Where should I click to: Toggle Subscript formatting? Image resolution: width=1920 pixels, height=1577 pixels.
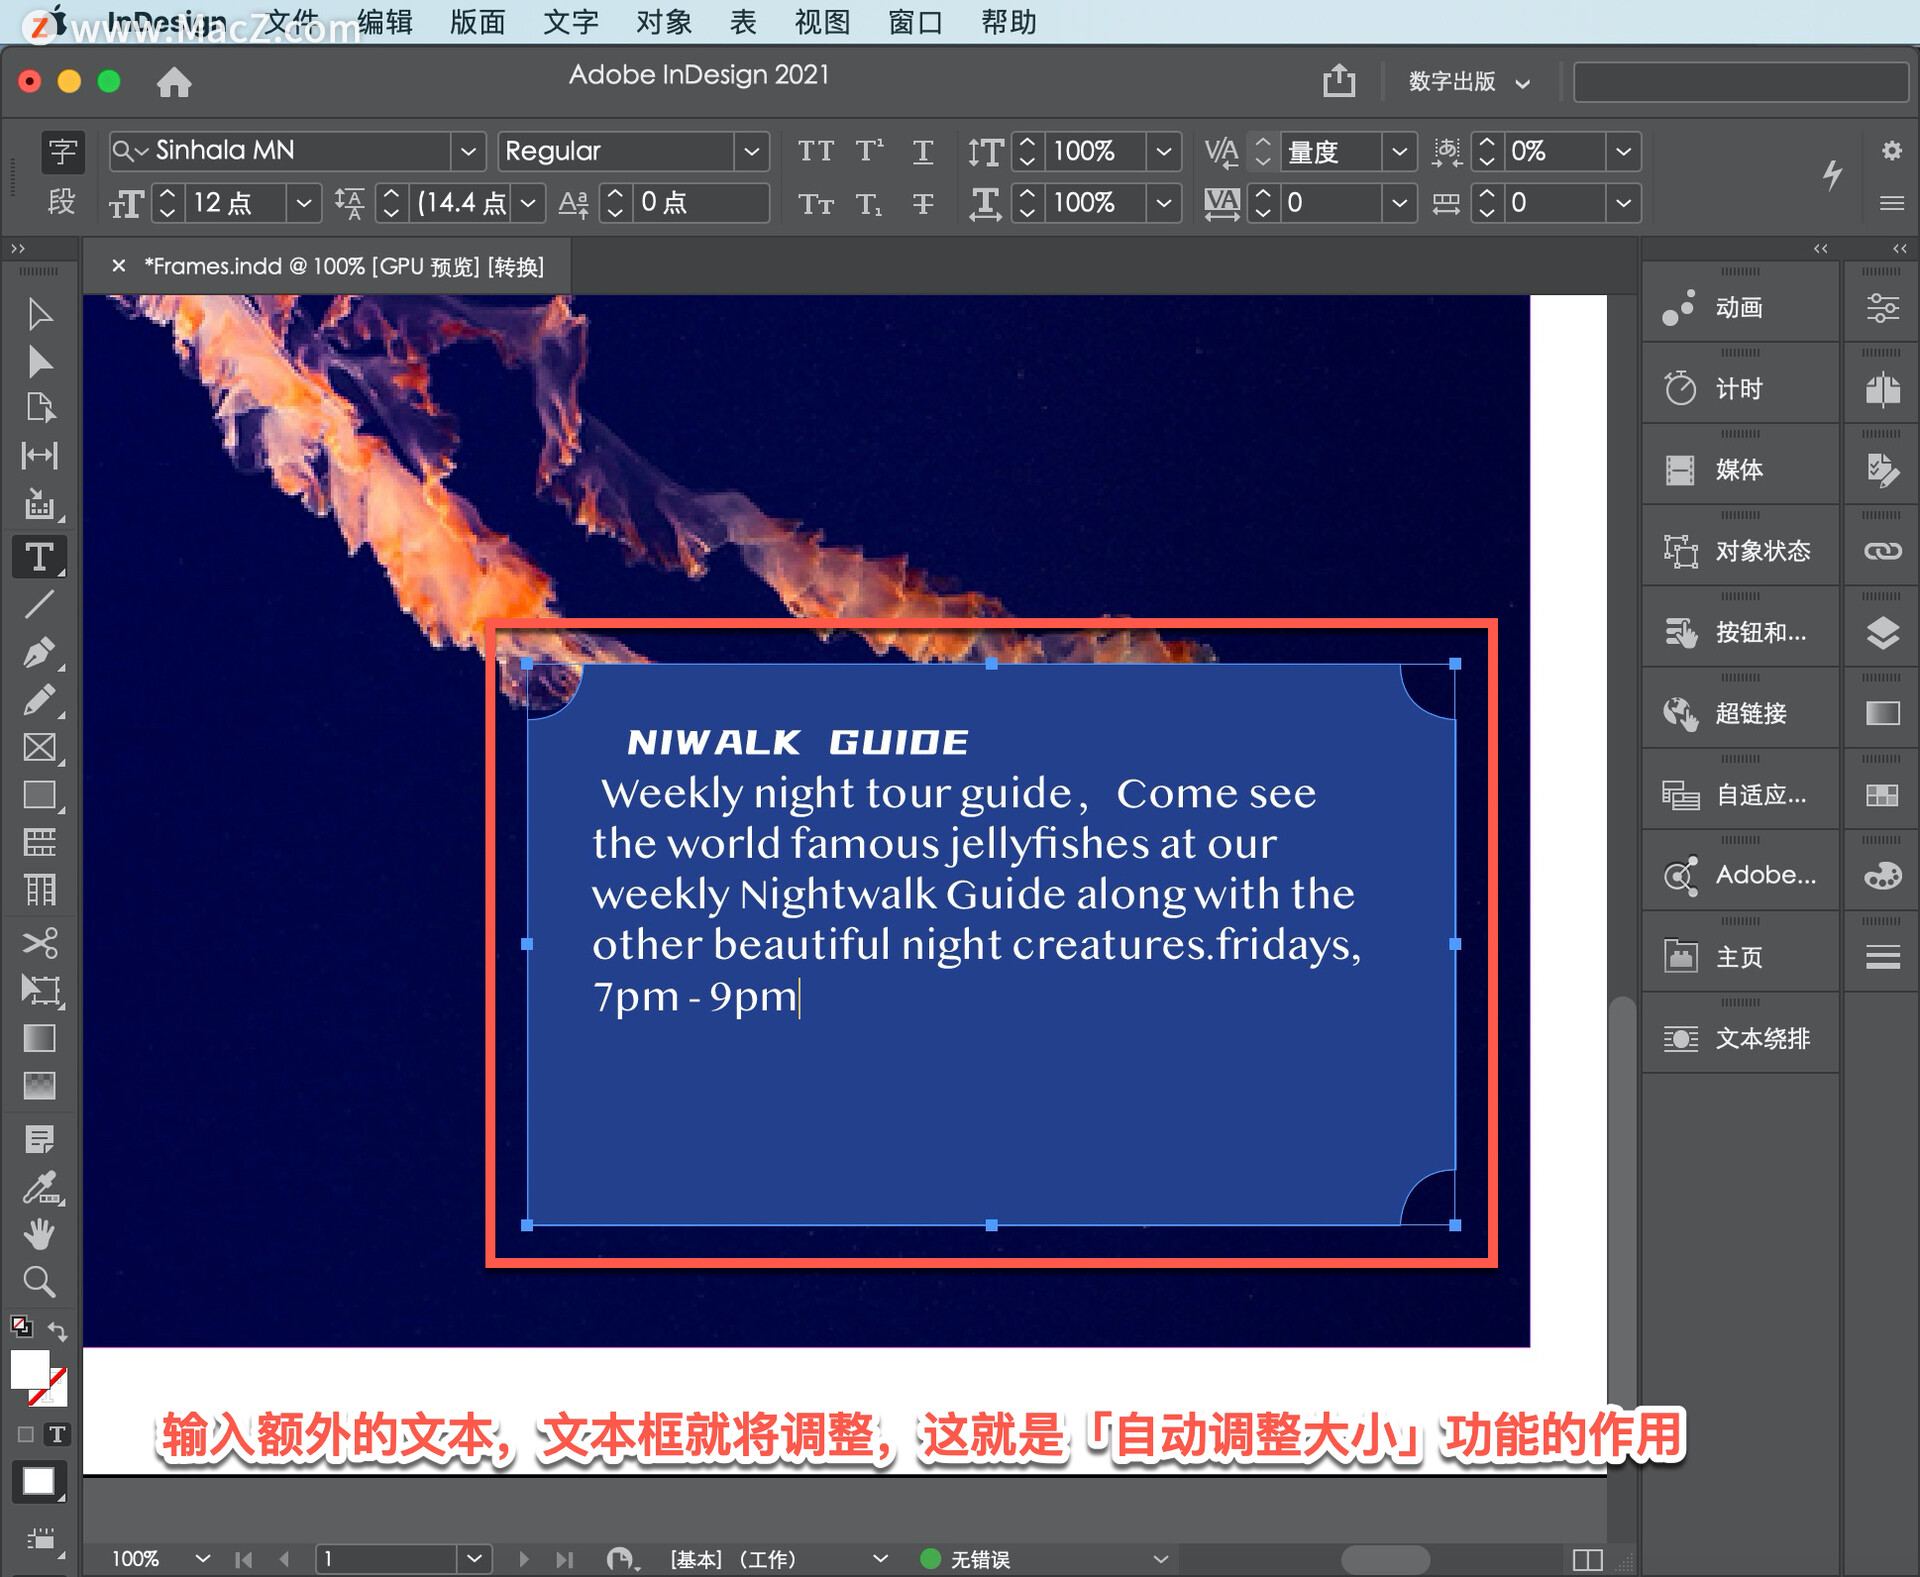point(869,204)
